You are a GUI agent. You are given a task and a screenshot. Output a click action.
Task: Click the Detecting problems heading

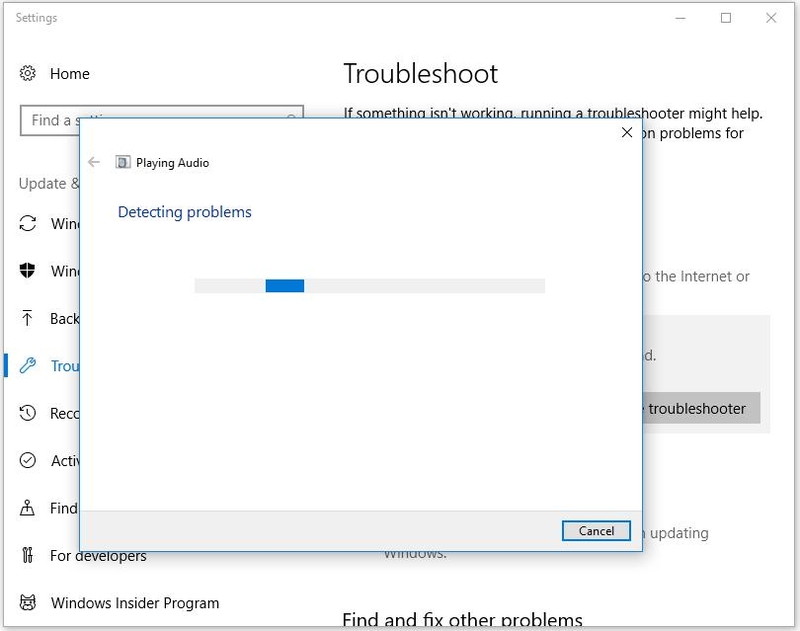[x=185, y=212]
